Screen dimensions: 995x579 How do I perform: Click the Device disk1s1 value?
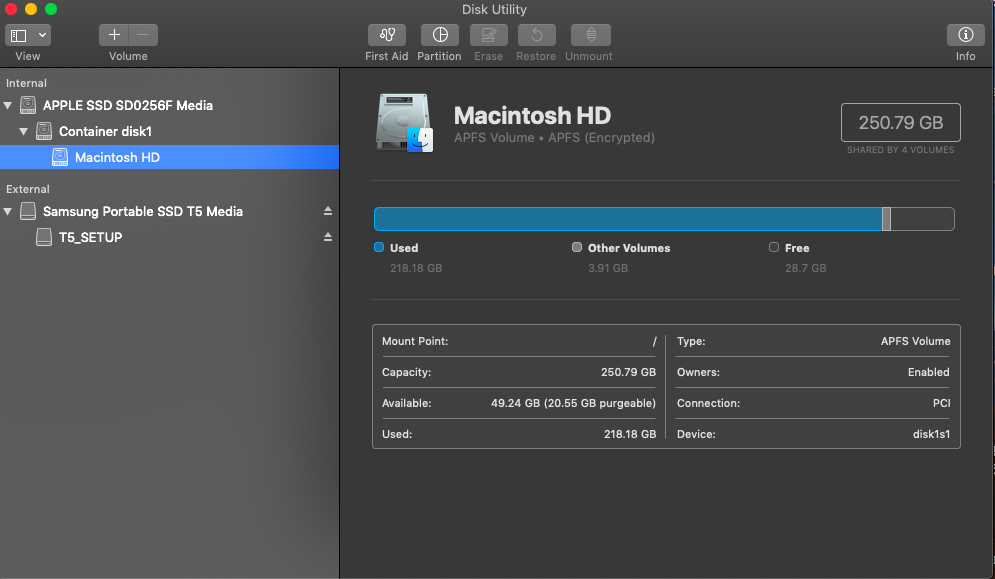[931, 434]
